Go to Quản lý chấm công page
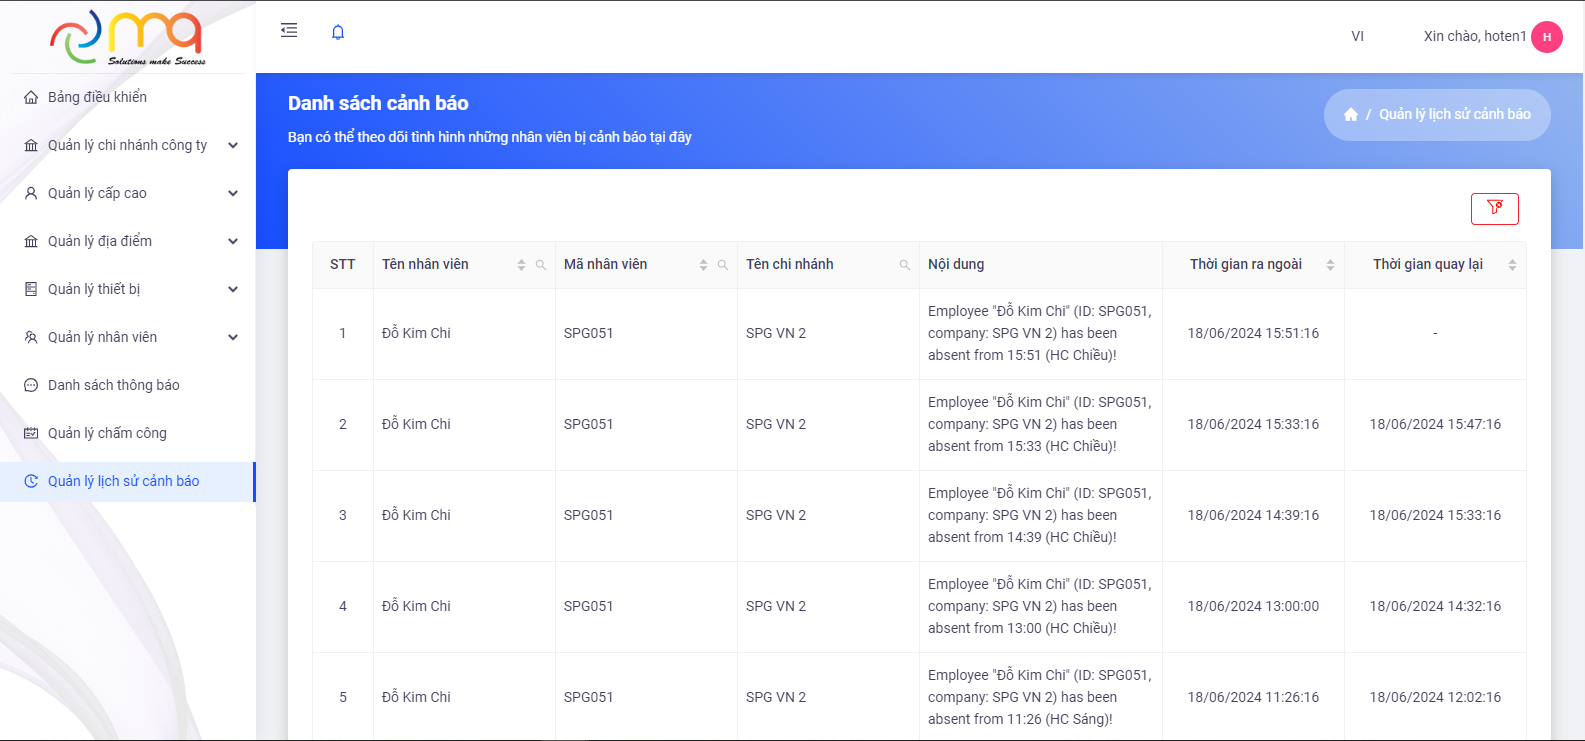 [107, 433]
